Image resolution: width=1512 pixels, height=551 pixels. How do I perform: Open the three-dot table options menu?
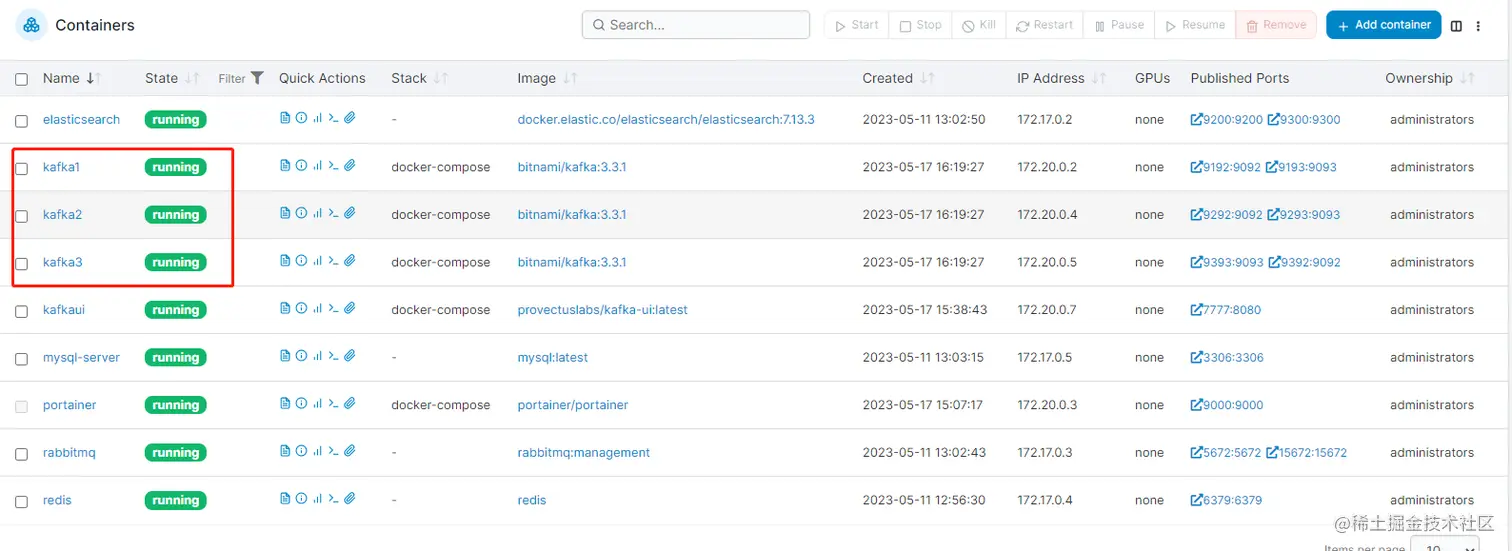click(x=1479, y=26)
